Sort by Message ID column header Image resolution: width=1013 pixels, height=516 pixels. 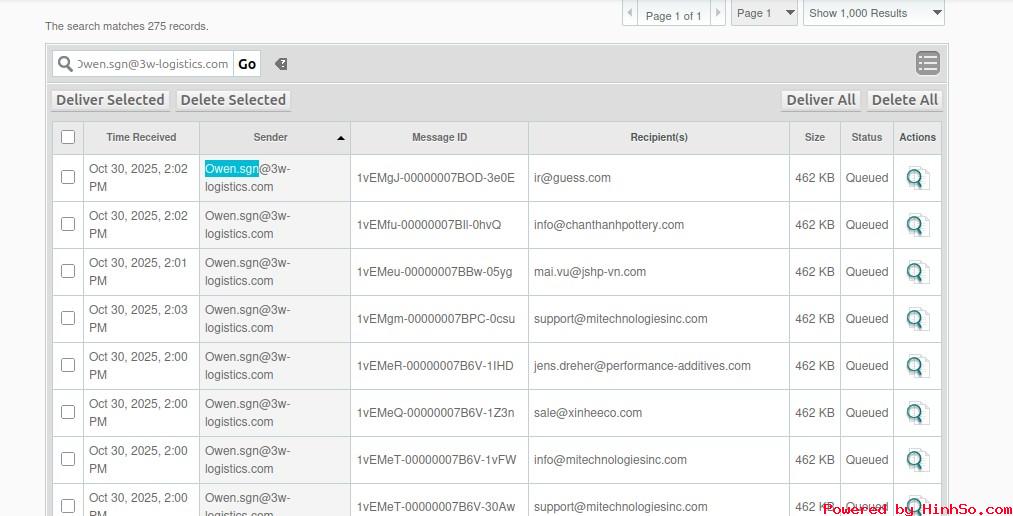pos(439,137)
